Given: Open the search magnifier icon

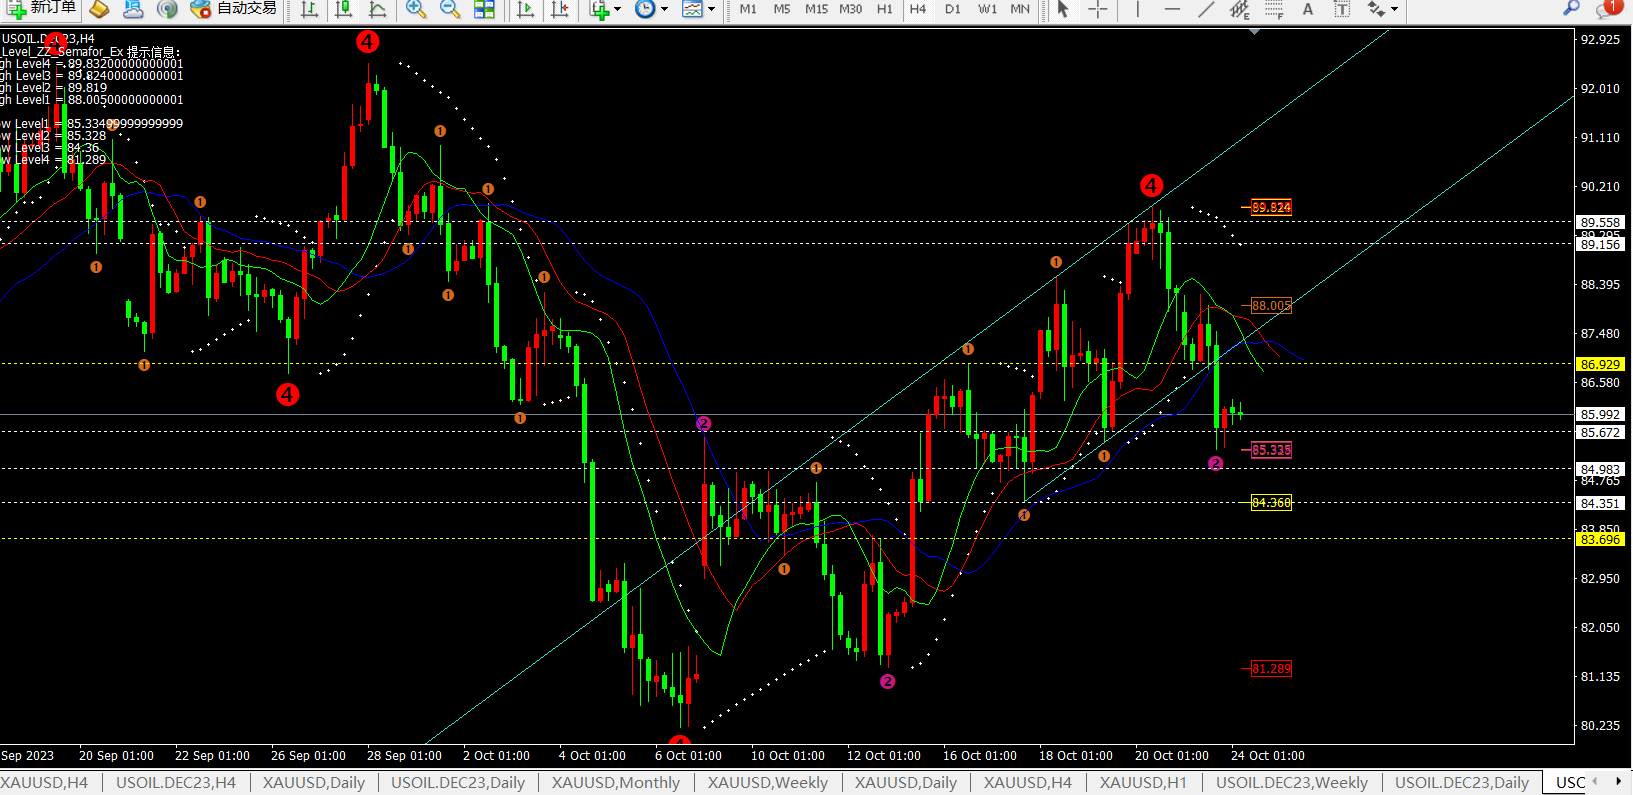Looking at the screenshot, I should [x=1571, y=9].
